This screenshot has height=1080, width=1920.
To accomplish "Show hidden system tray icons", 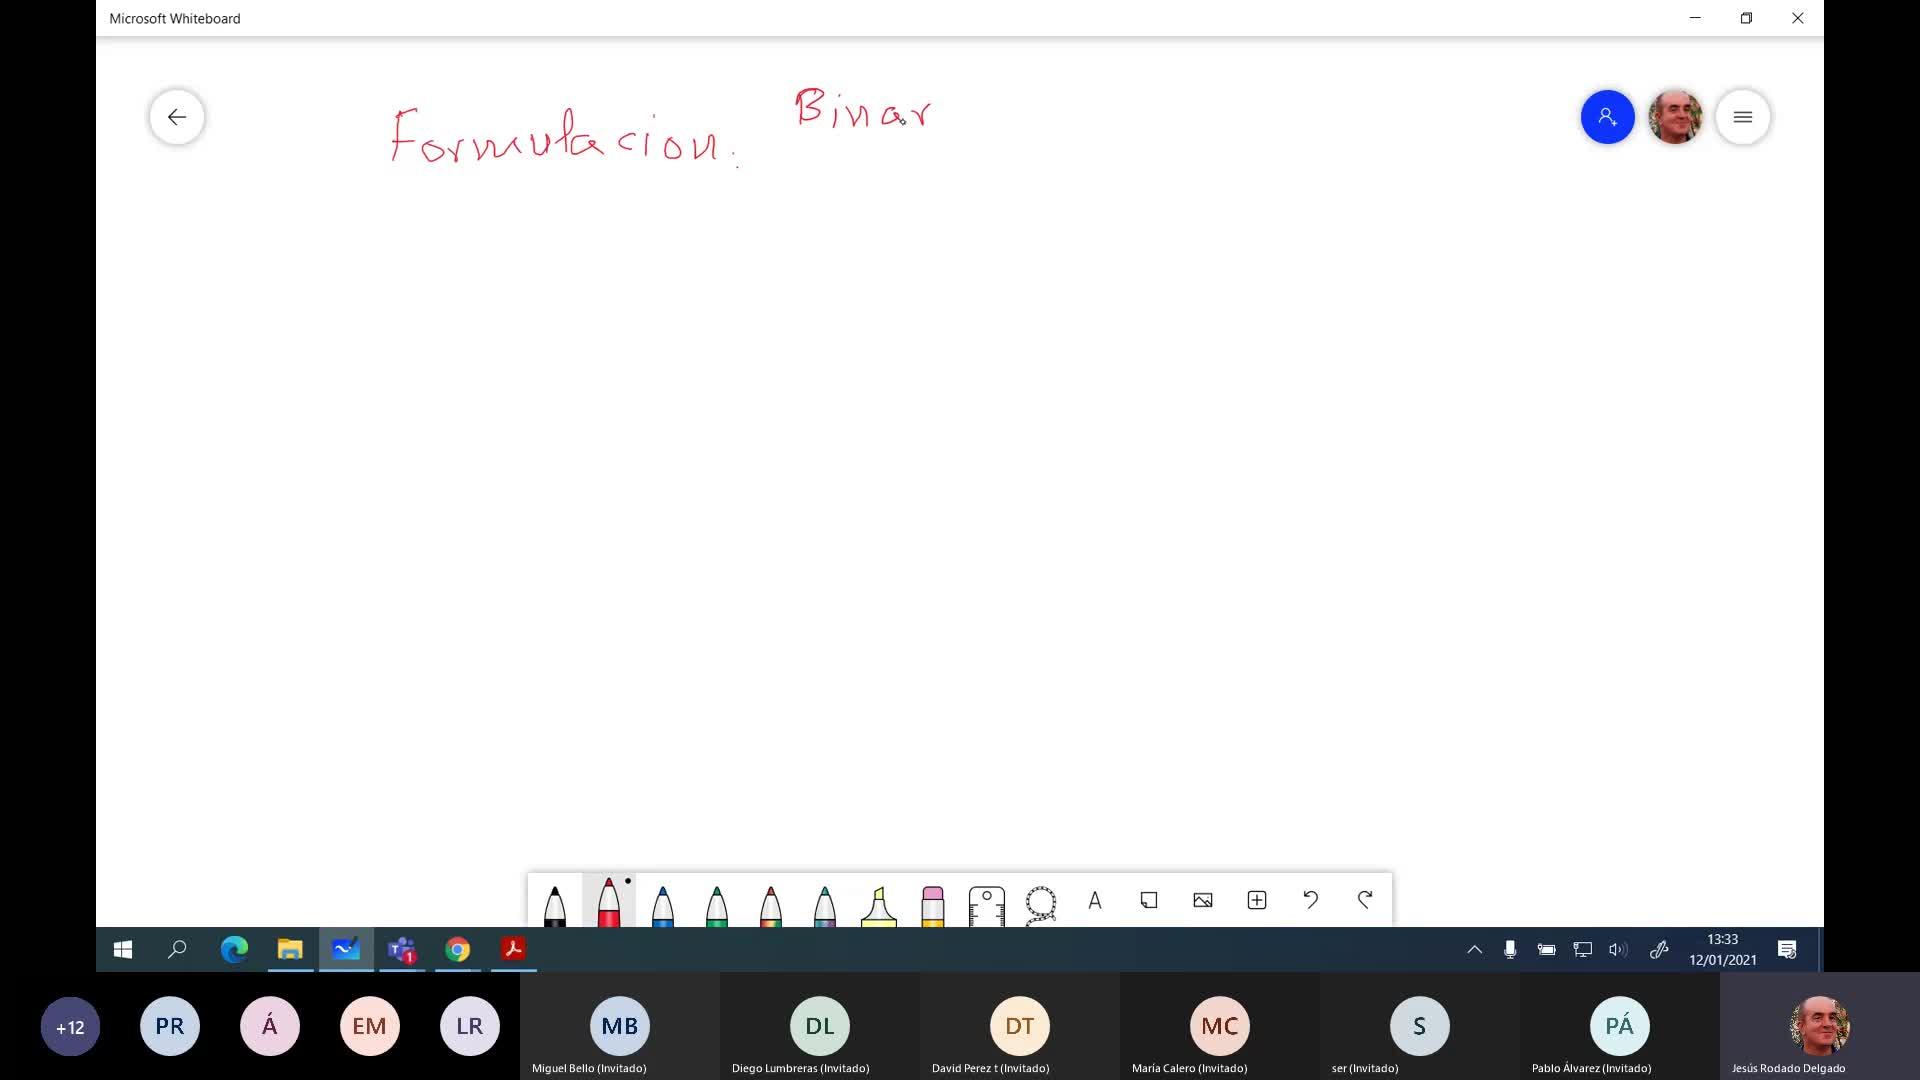I will coord(1474,950).
